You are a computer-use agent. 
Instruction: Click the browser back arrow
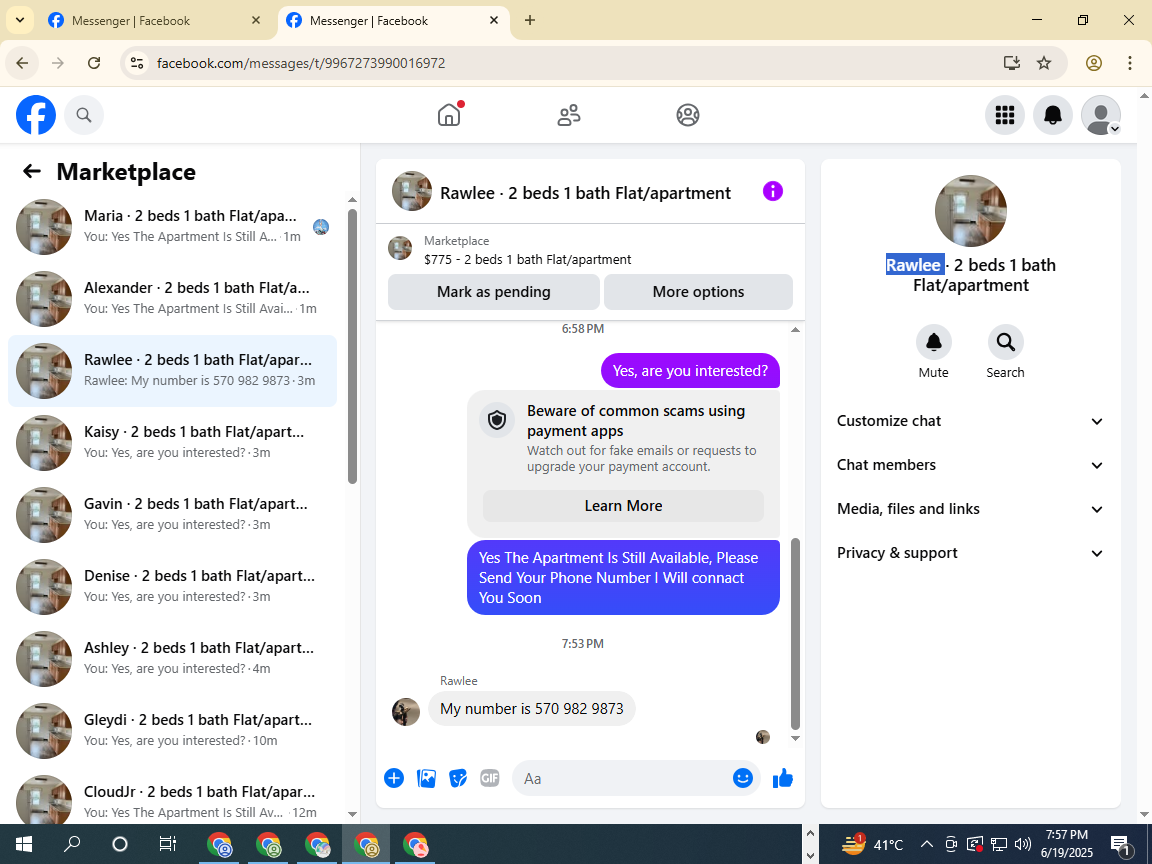22,63
